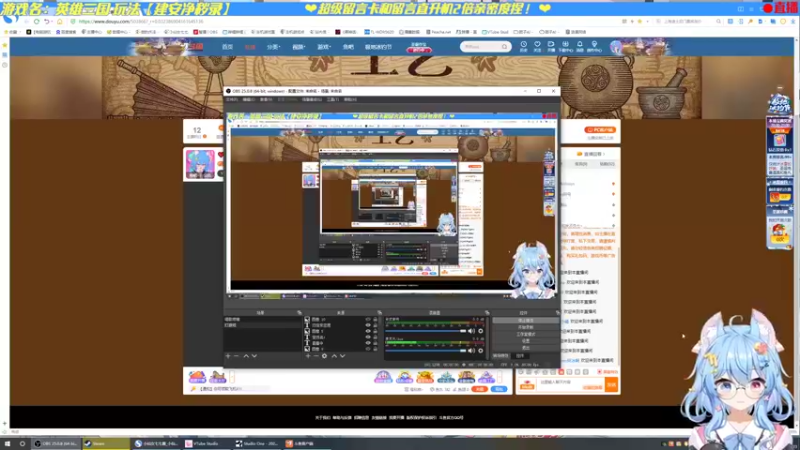This screenshot has width=800, height=450.
Task: Move the selected source up in OBS Sources toolbar
Action: coord(334,356)
